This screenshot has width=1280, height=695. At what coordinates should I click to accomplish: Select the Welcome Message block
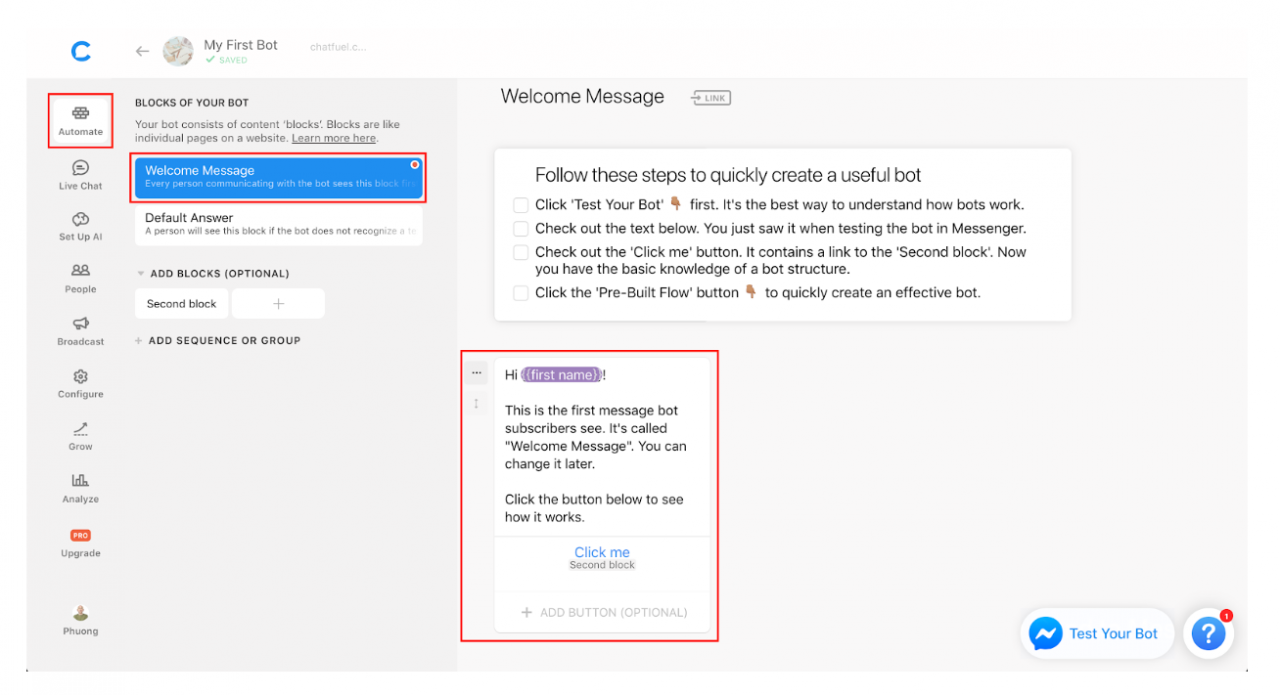(x=278, y=177)
